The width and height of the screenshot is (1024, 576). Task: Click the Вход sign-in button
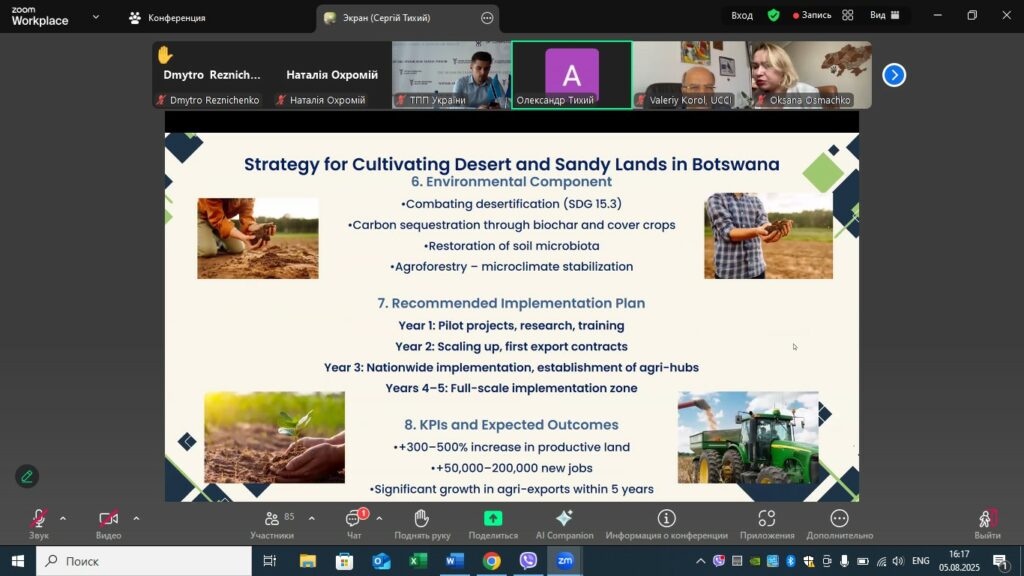(x=742, y=15)
